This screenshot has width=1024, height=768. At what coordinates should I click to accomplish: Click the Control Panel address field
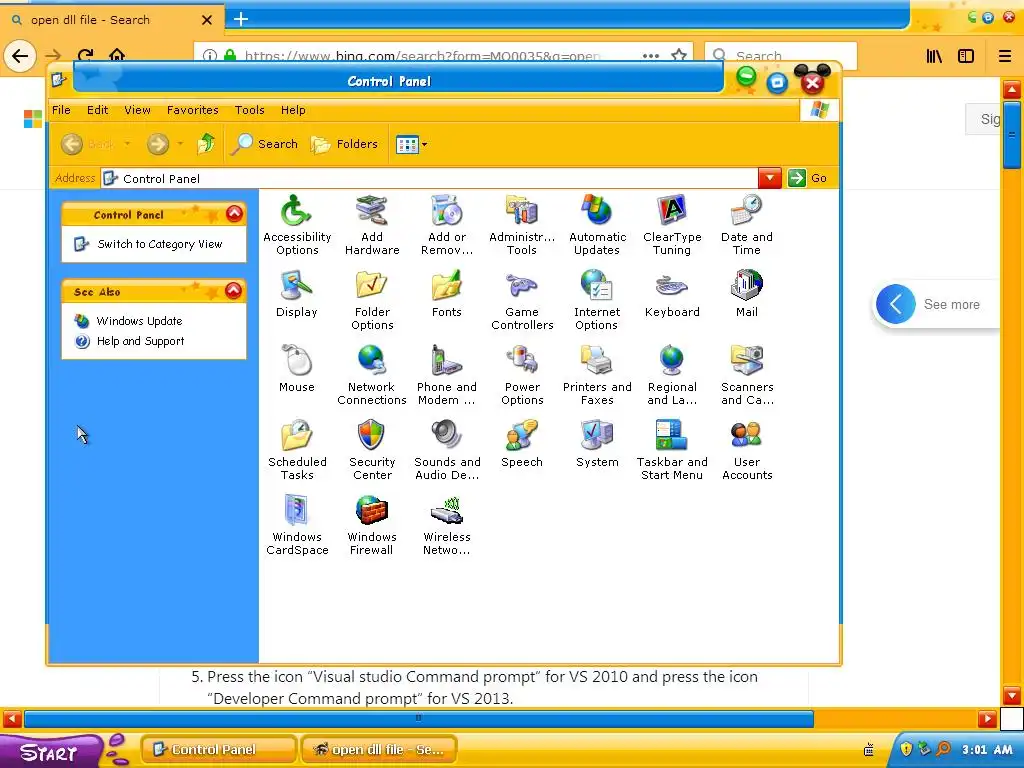point(429,178)
